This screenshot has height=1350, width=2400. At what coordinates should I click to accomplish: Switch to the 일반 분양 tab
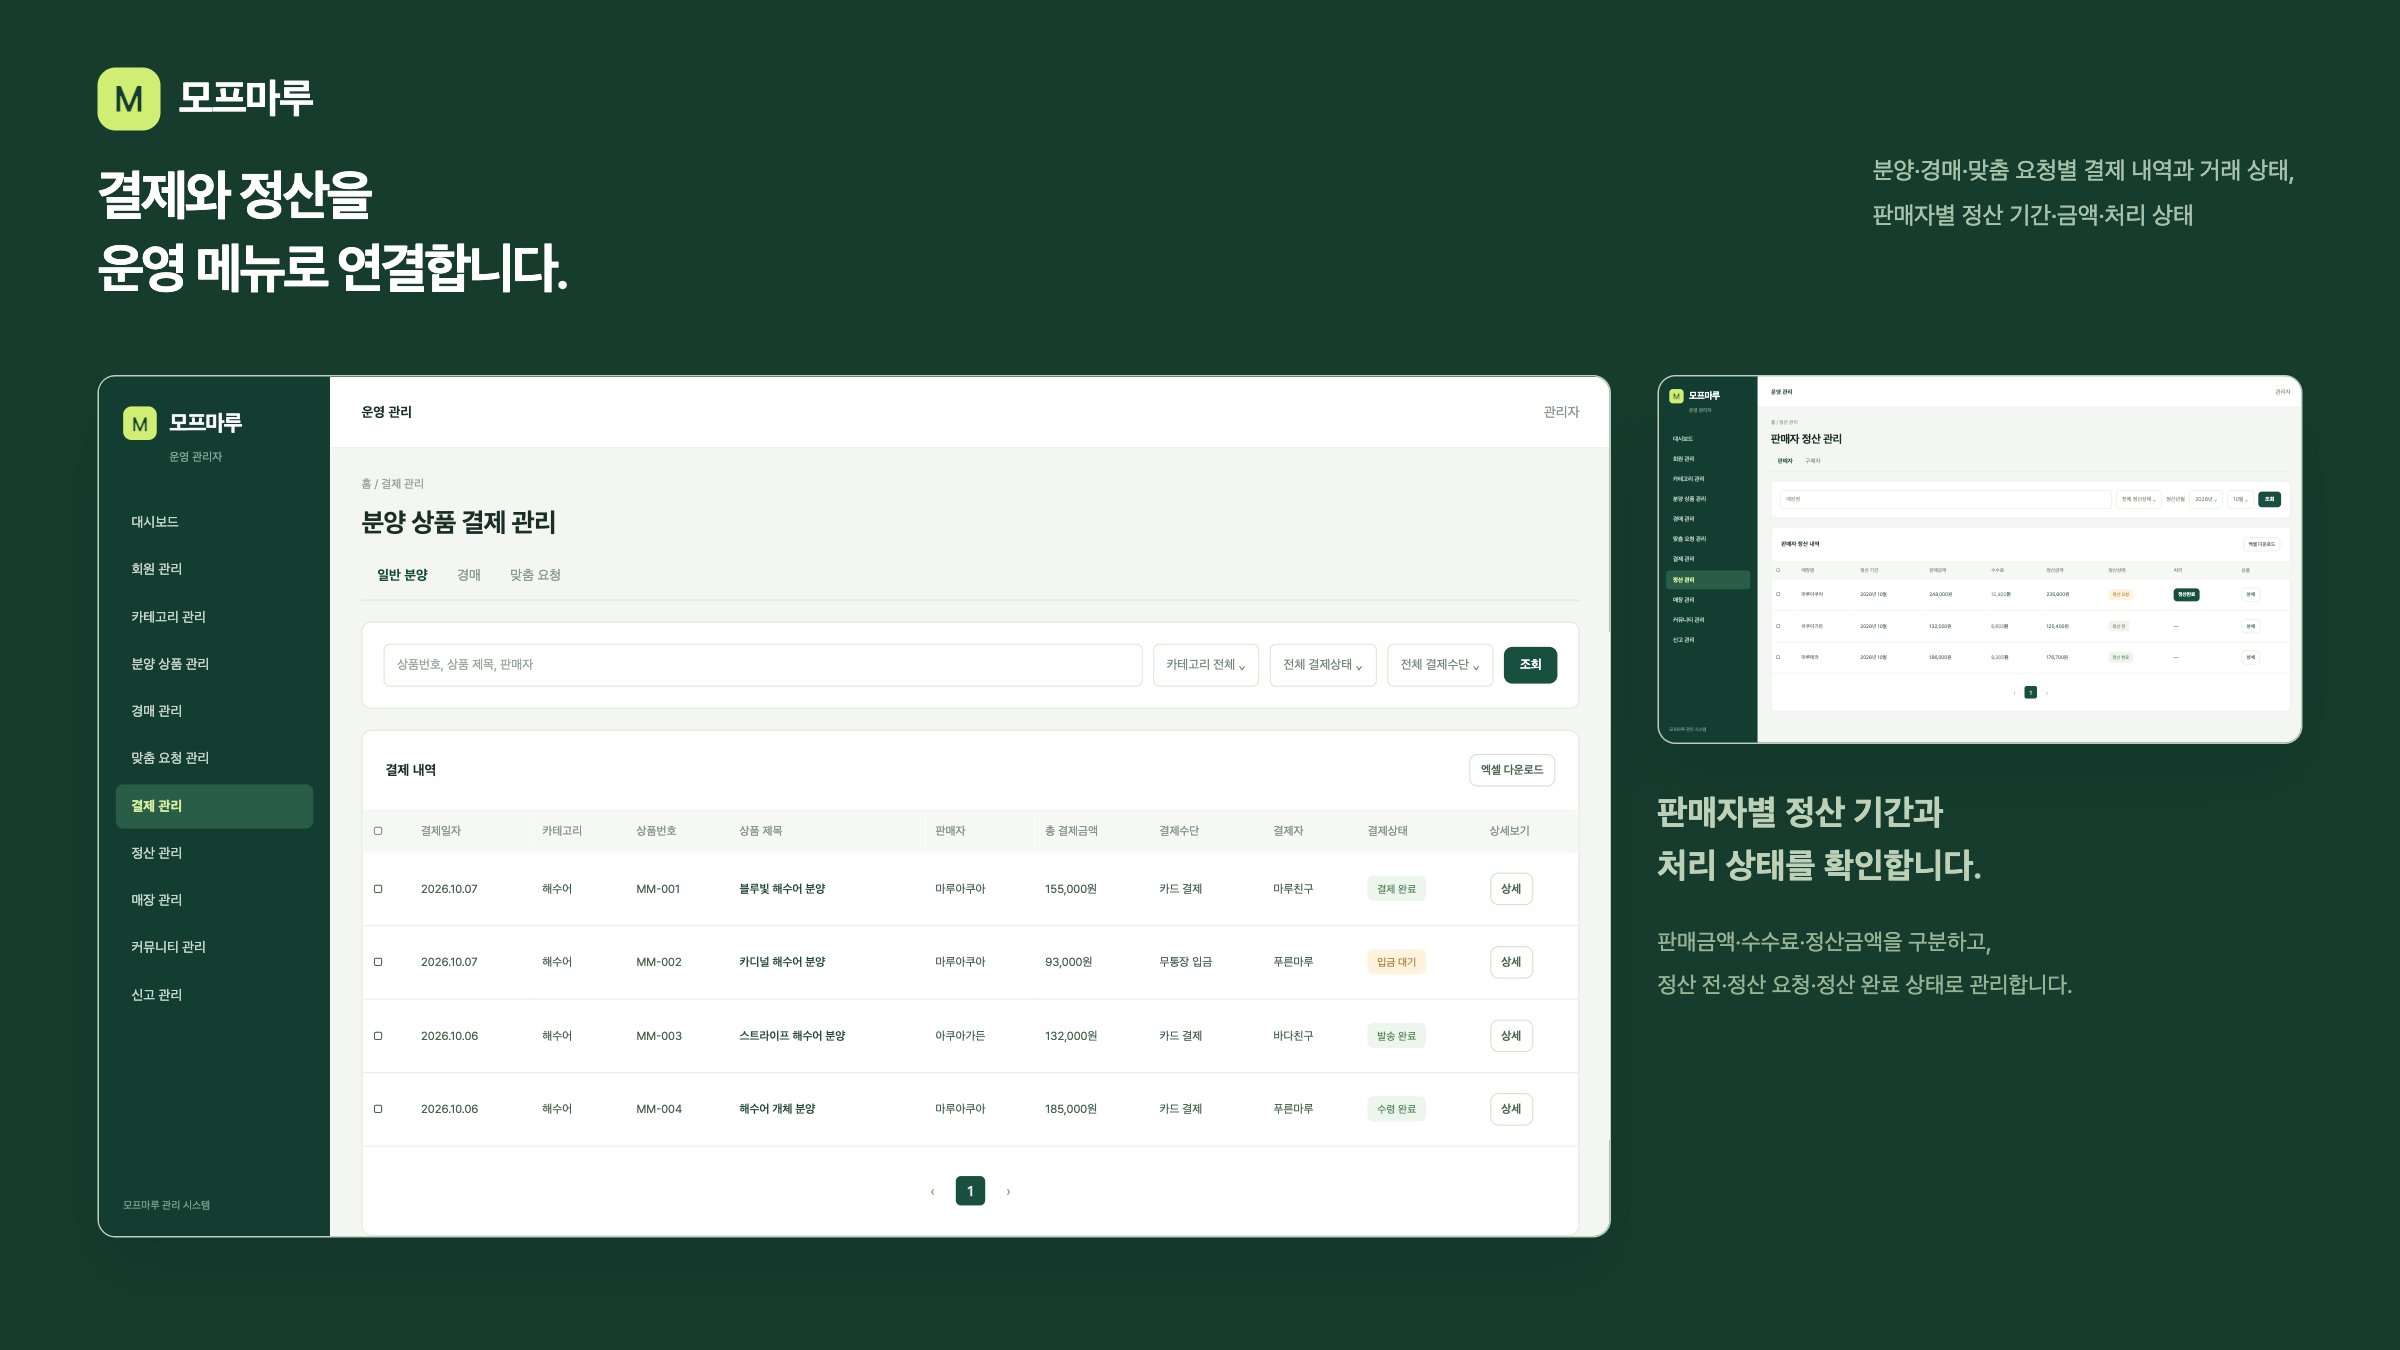[x=402, y=575]
